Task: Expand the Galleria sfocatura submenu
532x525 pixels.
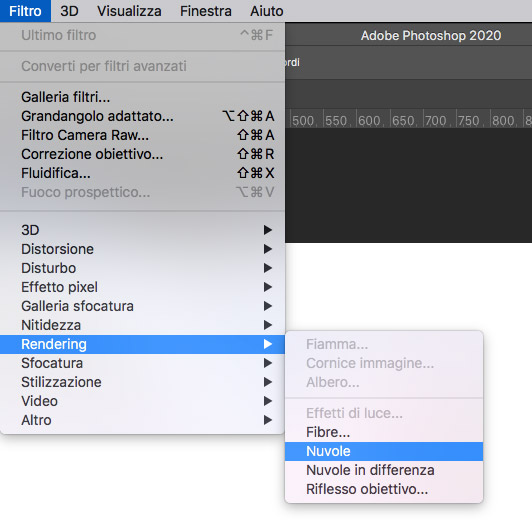Action: click(x=142, y=306)
